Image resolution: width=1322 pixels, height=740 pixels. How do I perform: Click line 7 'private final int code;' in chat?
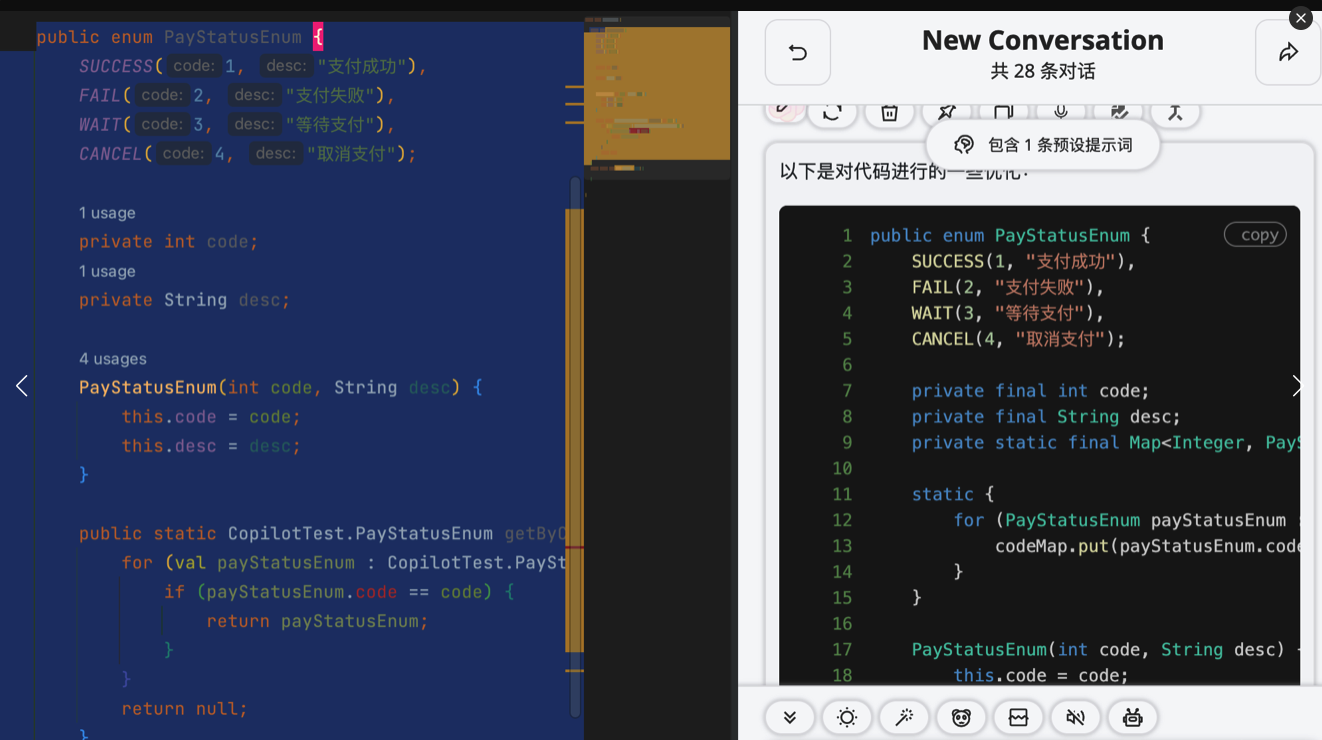click(x=1030, y=390)
